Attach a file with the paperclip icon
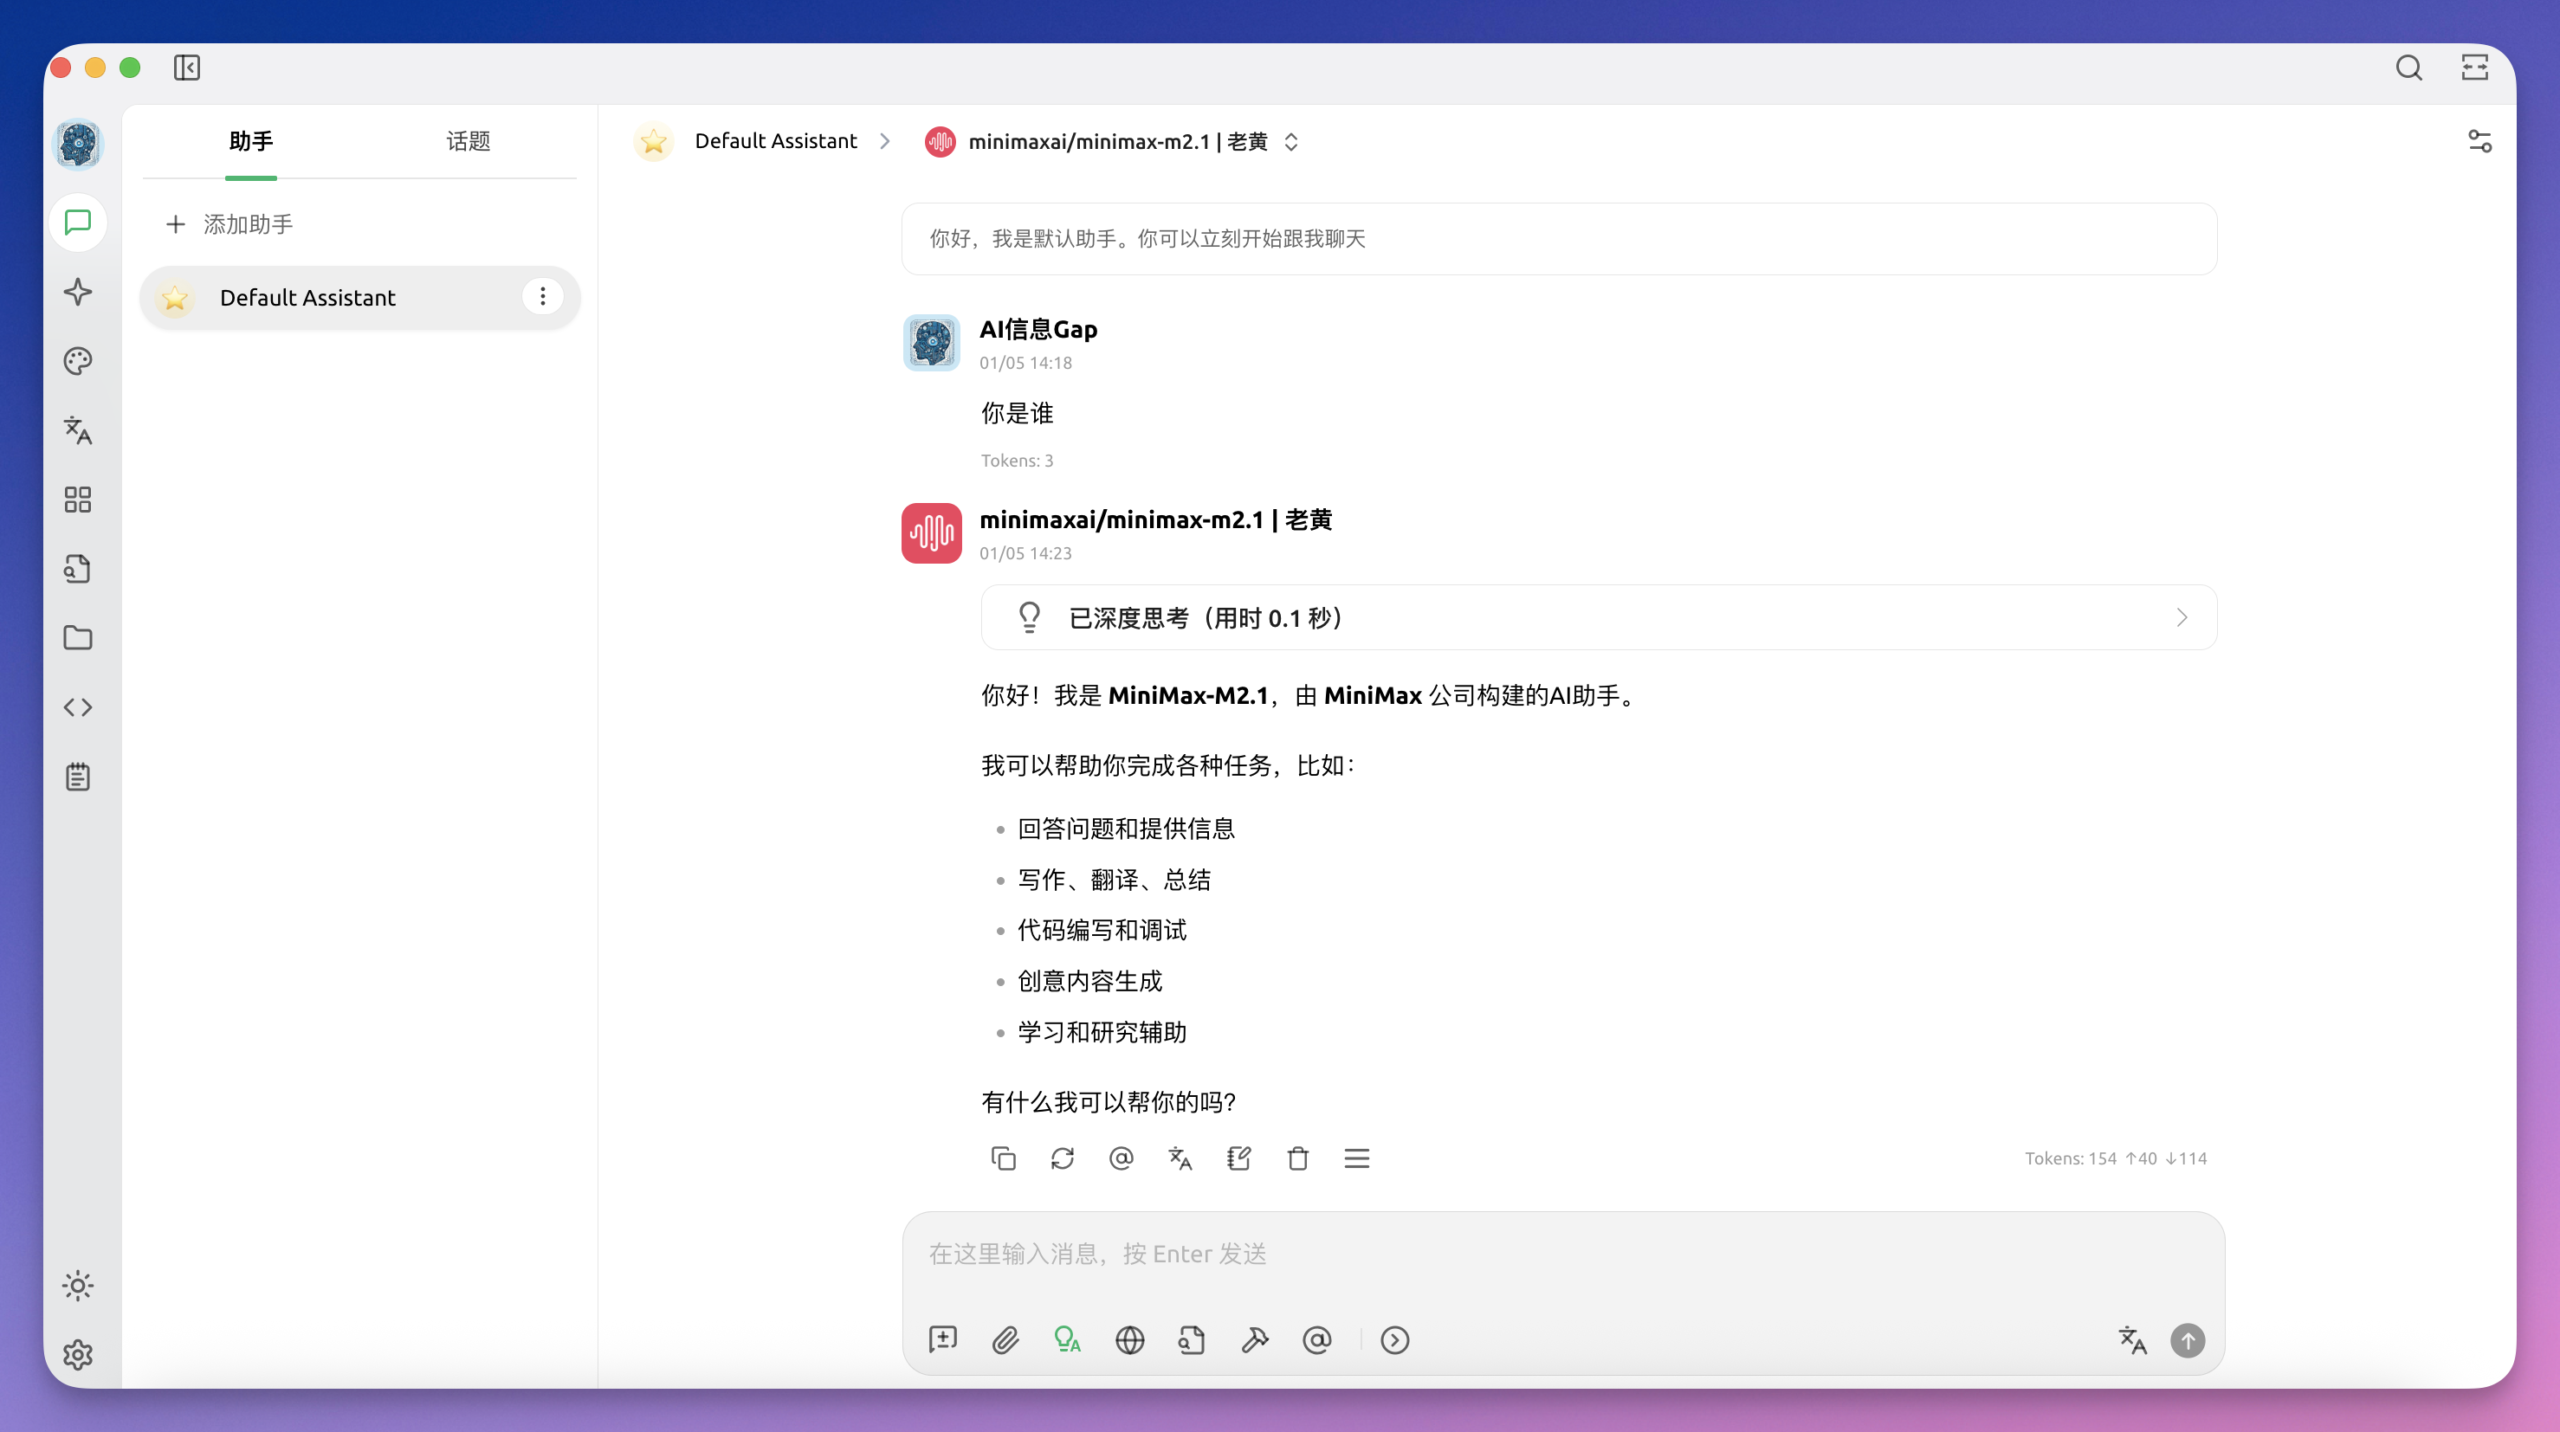This screenshot has height=1432, width=2560. click(x=1005, y=1340)
